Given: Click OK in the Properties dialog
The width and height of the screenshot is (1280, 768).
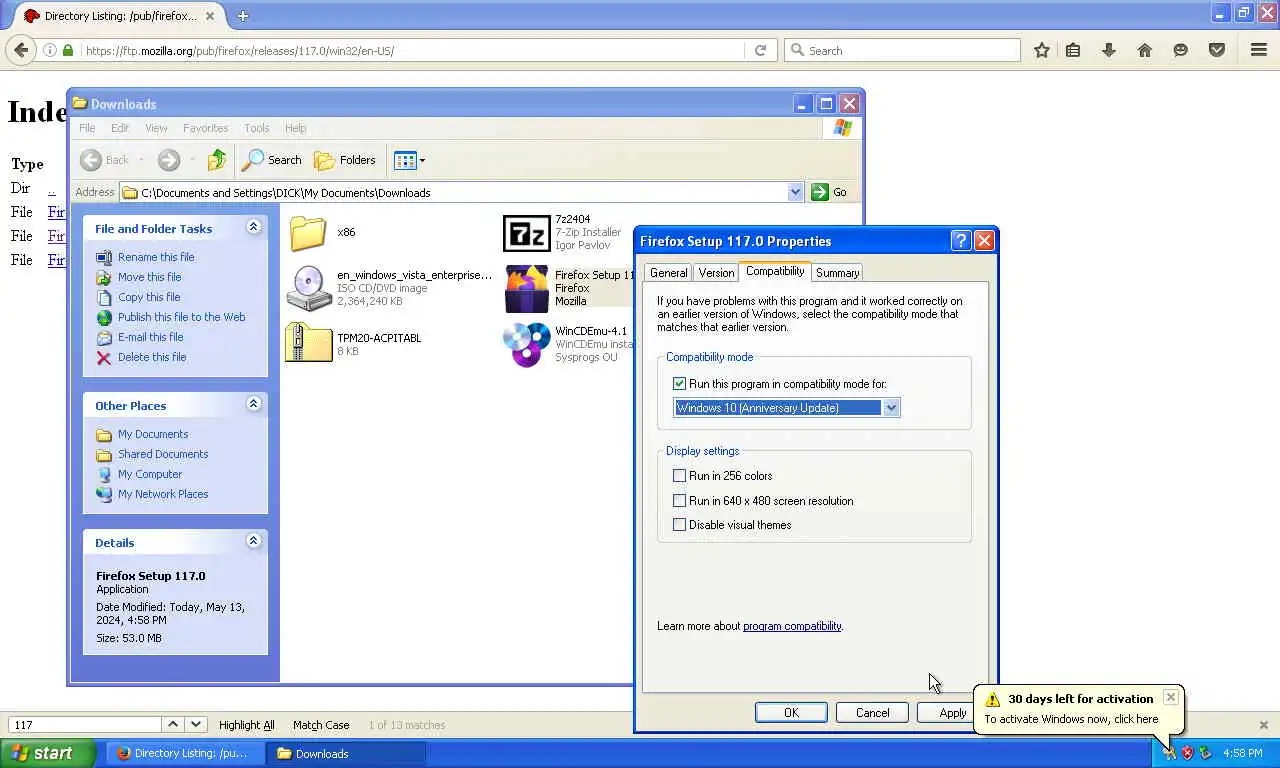Looking at the screenshot, I should [791, 713].
